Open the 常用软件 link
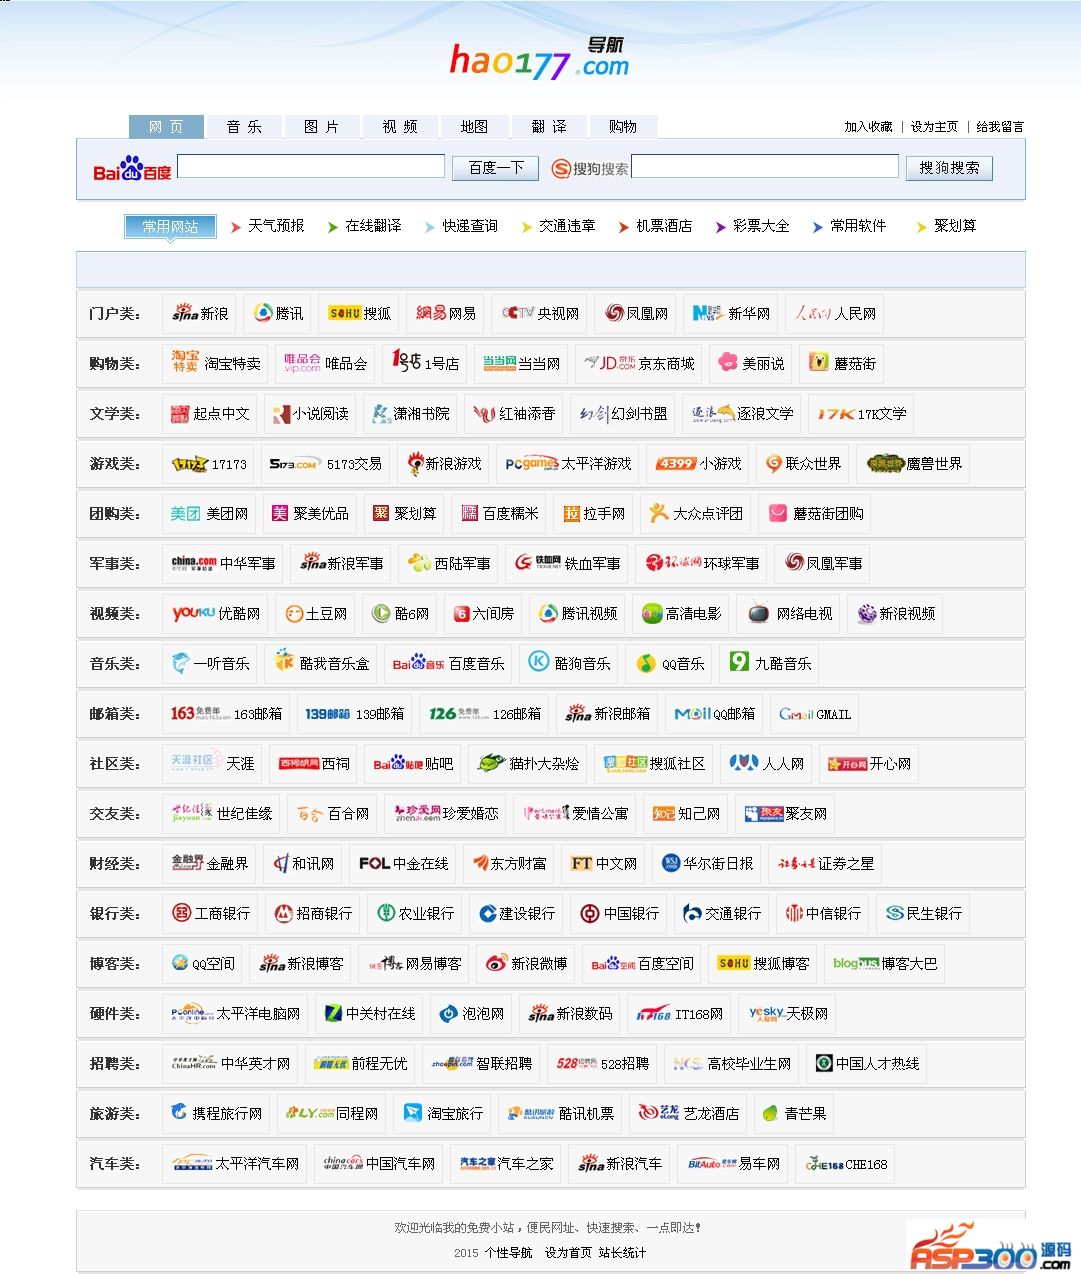Screen dimensions: 1081x1274 (858, 226)
